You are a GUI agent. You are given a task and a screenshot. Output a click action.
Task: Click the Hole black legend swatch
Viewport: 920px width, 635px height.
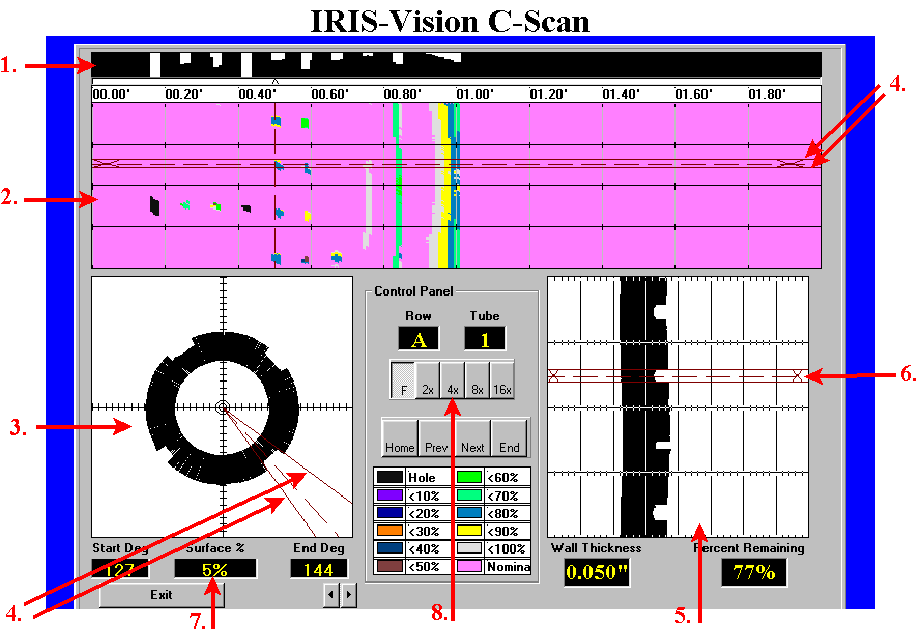coord(390,477)
